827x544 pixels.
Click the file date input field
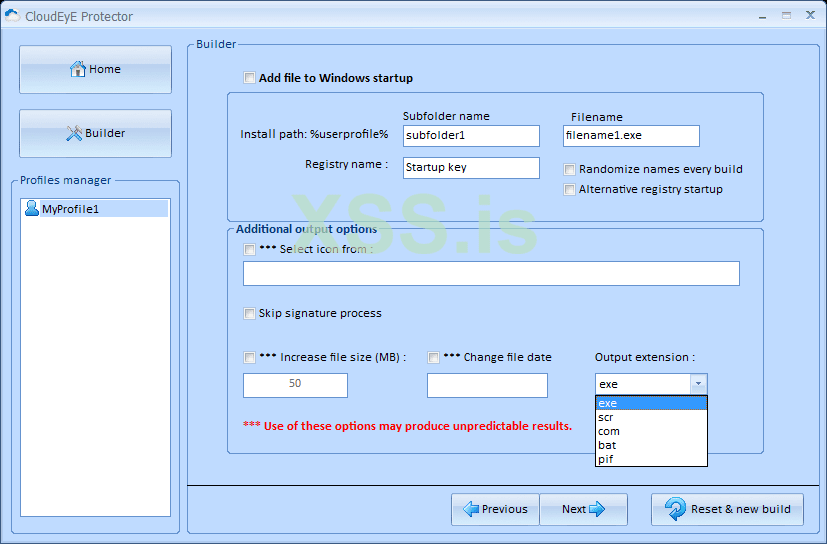(x=487, y=385)
